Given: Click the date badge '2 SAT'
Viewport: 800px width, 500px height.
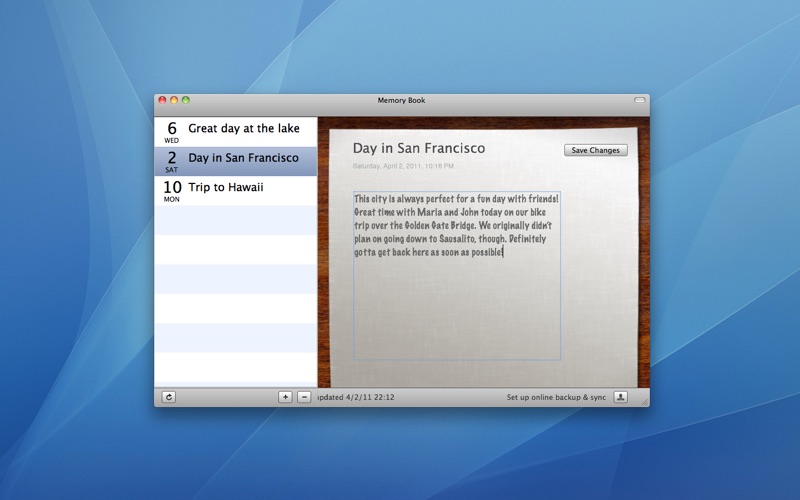Looking at the screenshot, I should point(171,162).
